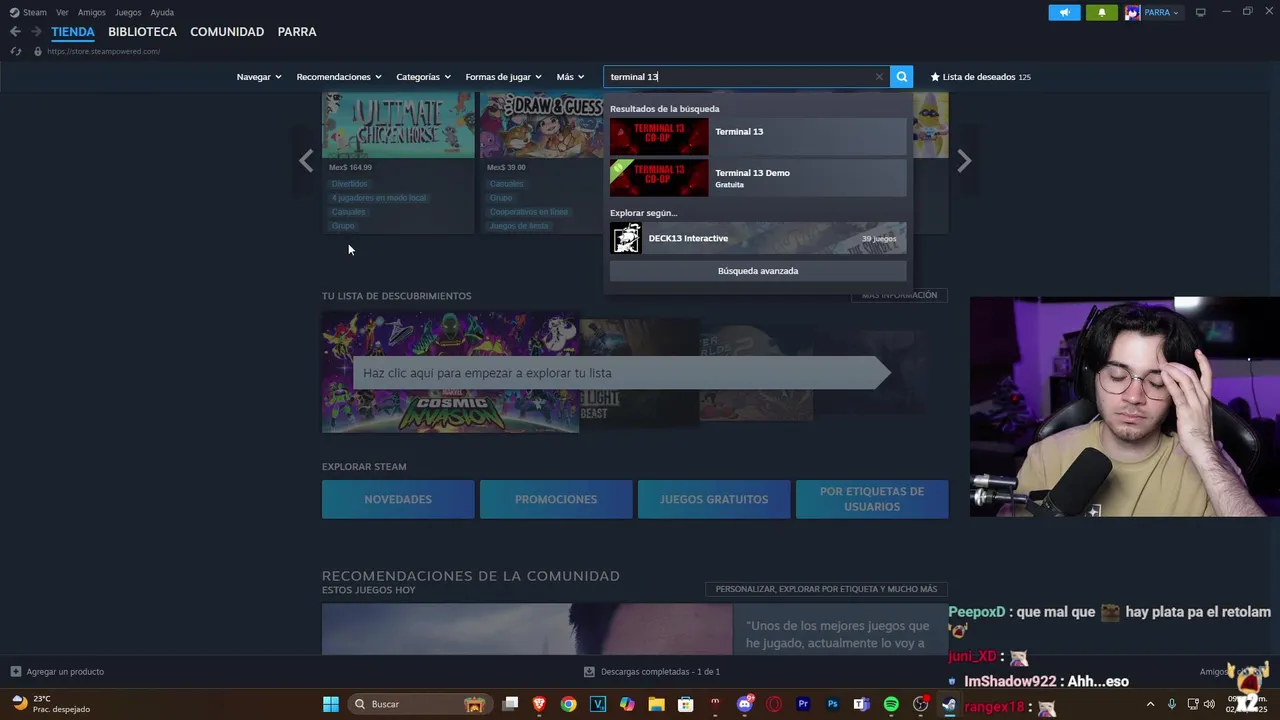
Task: Clear the search text with X icon
Action: click(x=879, y=77)
